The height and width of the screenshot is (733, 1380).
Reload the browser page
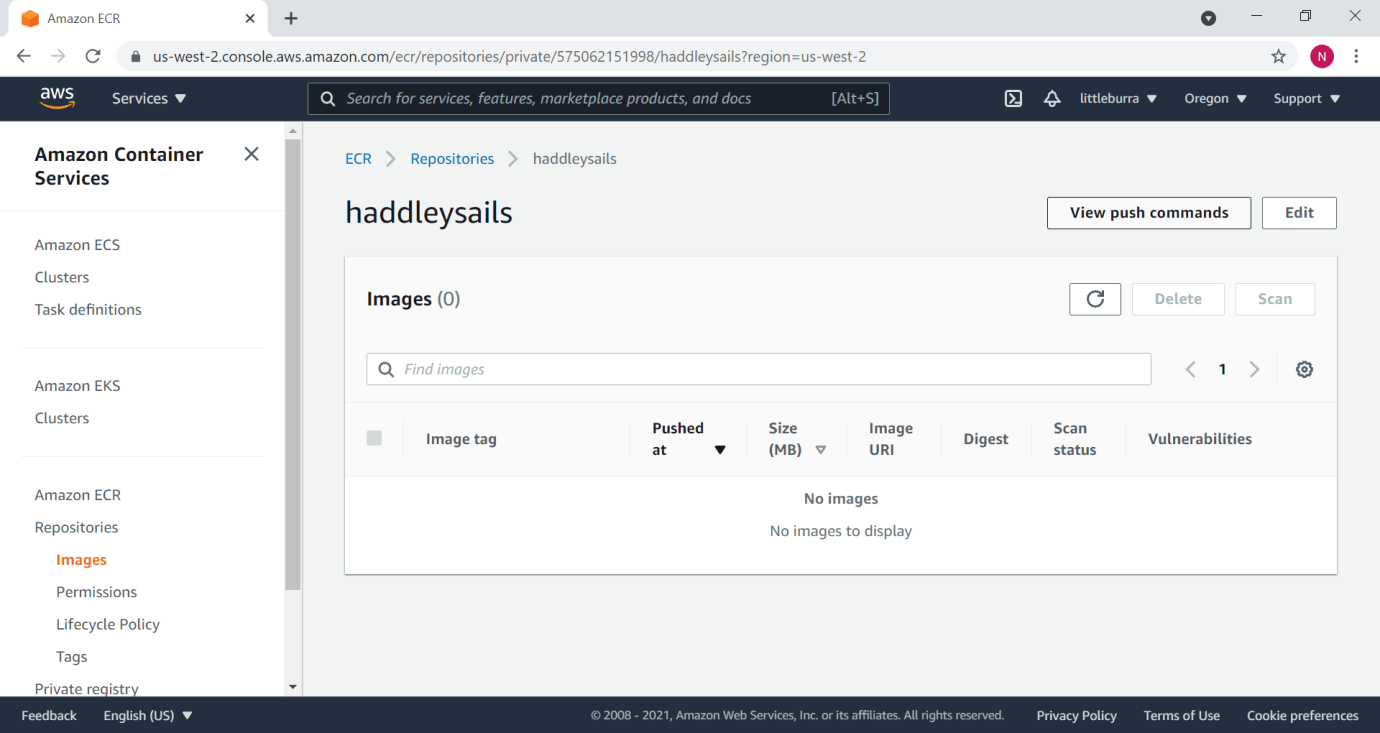[93, 57]
